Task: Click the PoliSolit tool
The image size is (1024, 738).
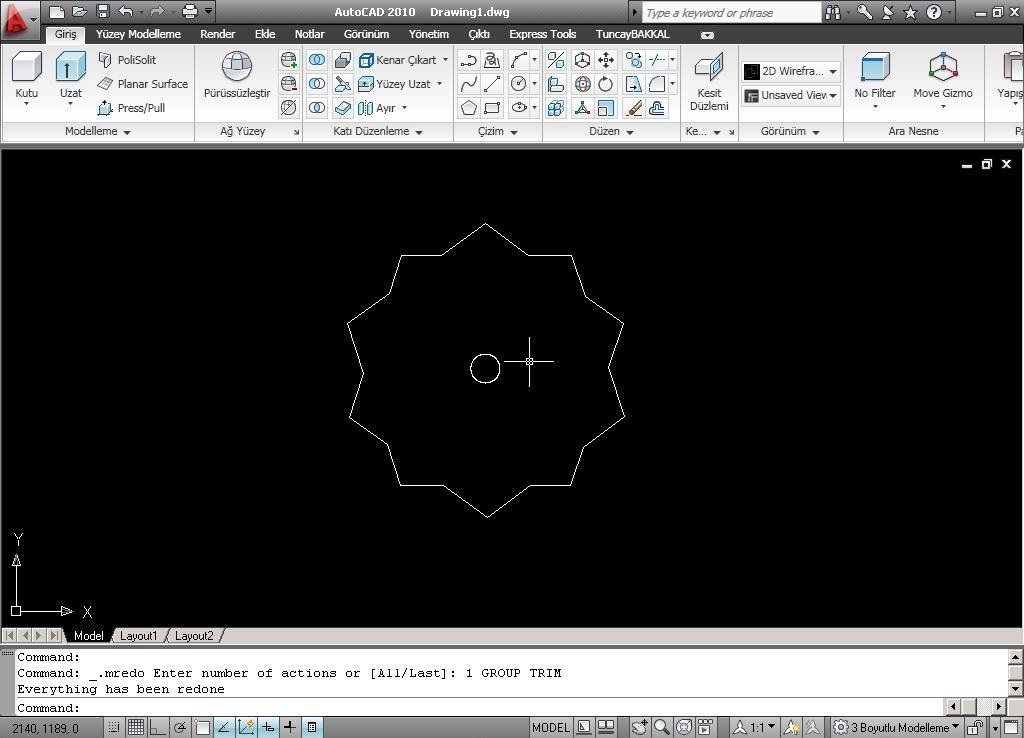Action: tap(127, 60)
